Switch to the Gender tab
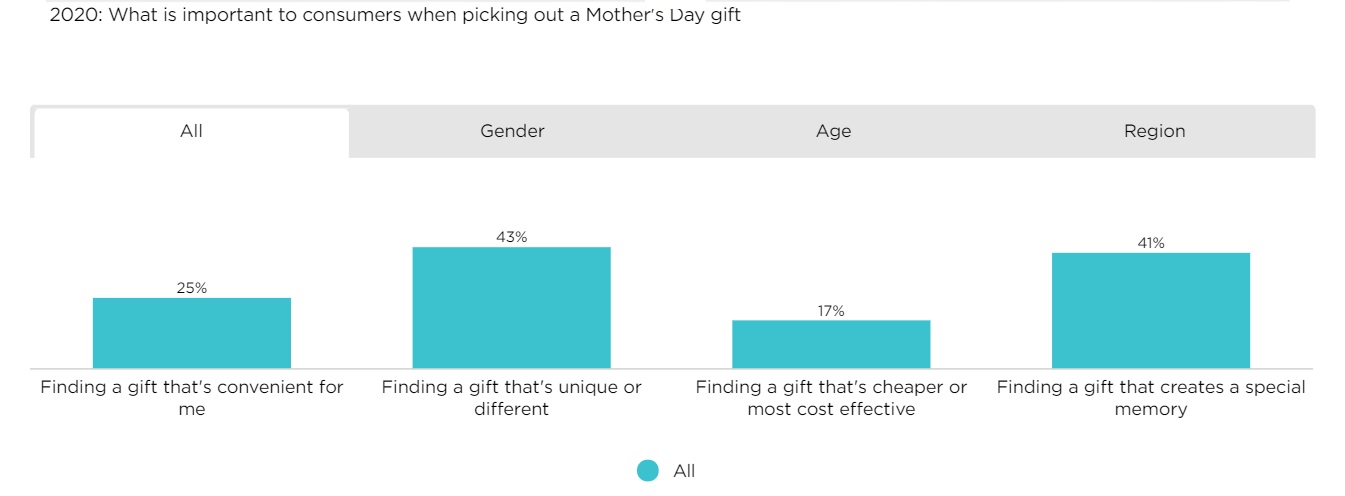 [x=512, y=132]
